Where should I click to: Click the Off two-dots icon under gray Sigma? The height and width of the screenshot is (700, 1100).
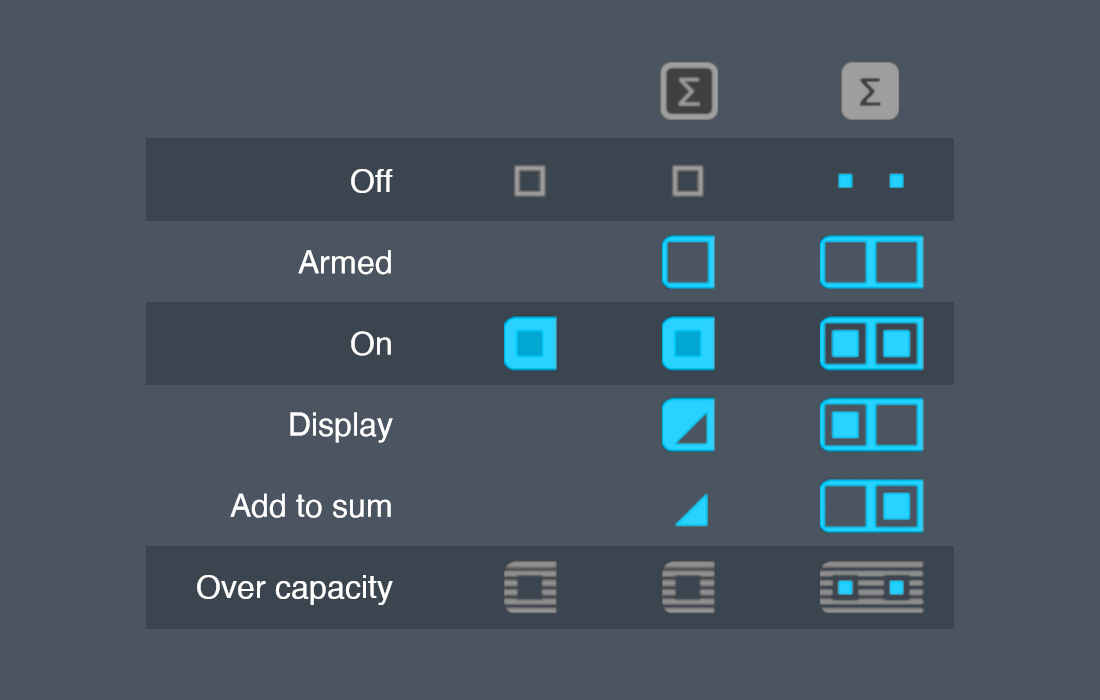871,181
